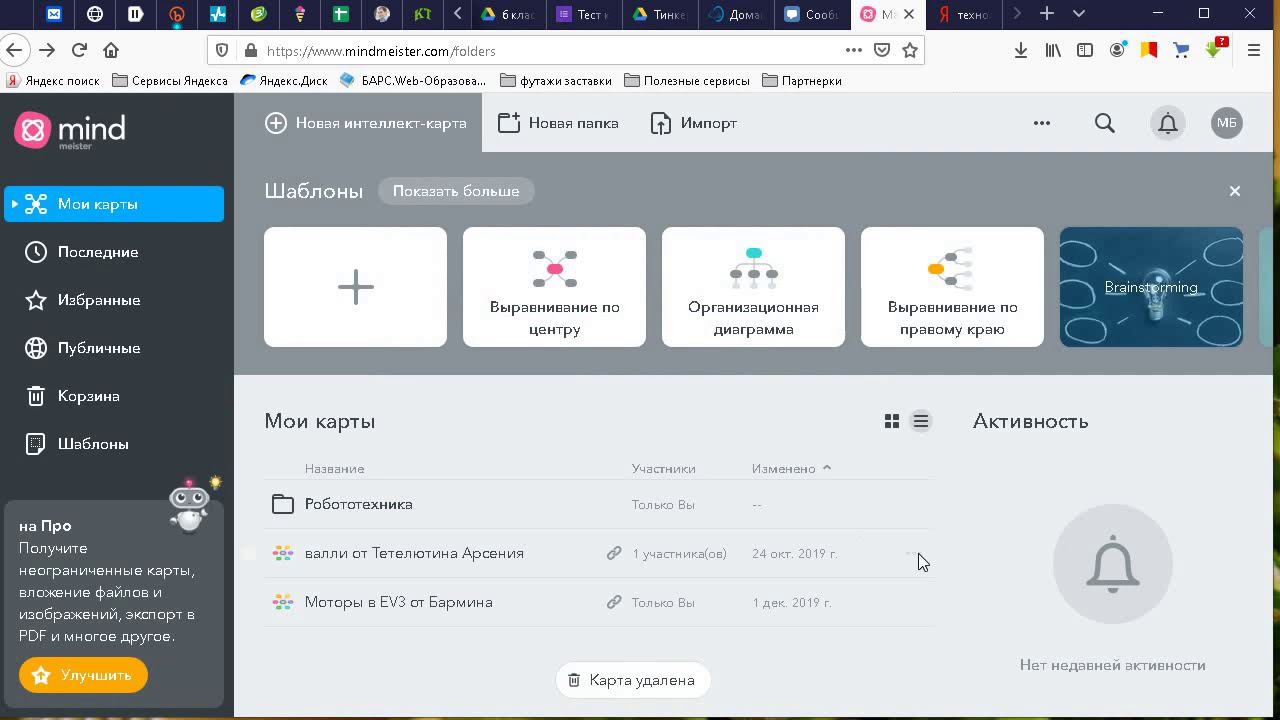This screenshot has width=1280, height=720.
Task: Sort by Название column header
Action: 334,469
